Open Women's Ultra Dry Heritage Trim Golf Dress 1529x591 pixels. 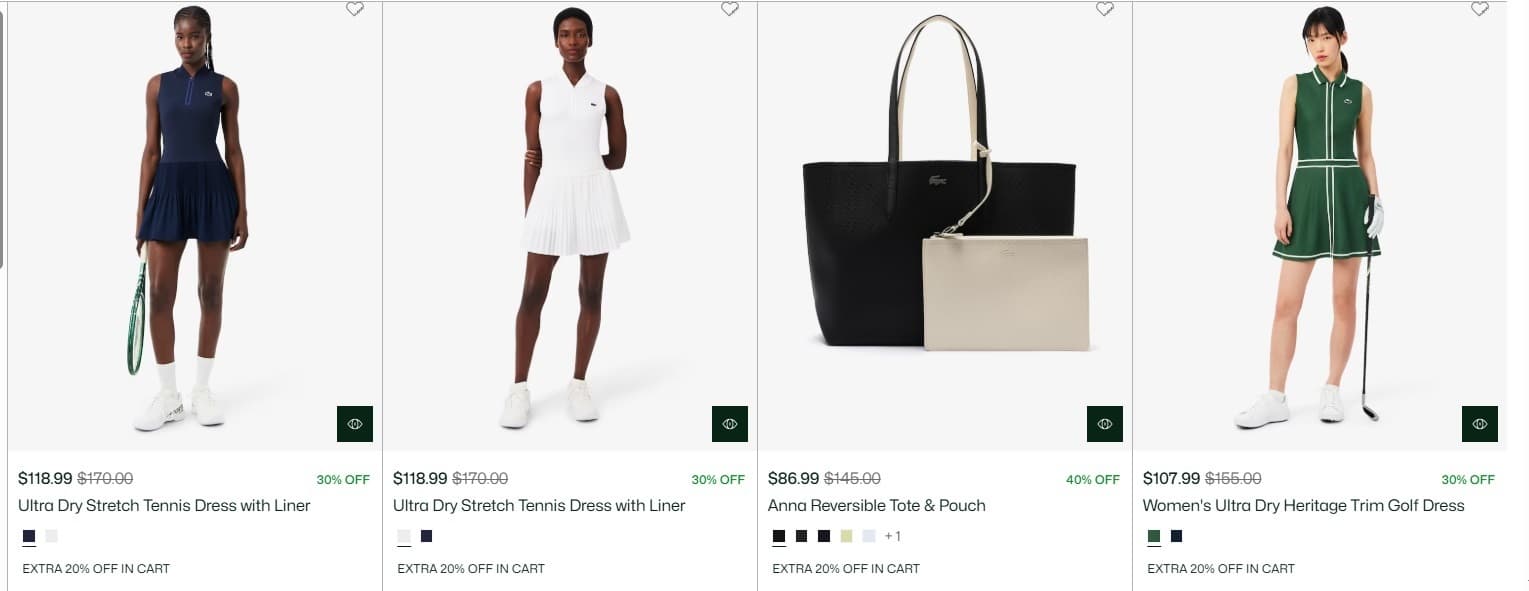[x=1304, y=506]
